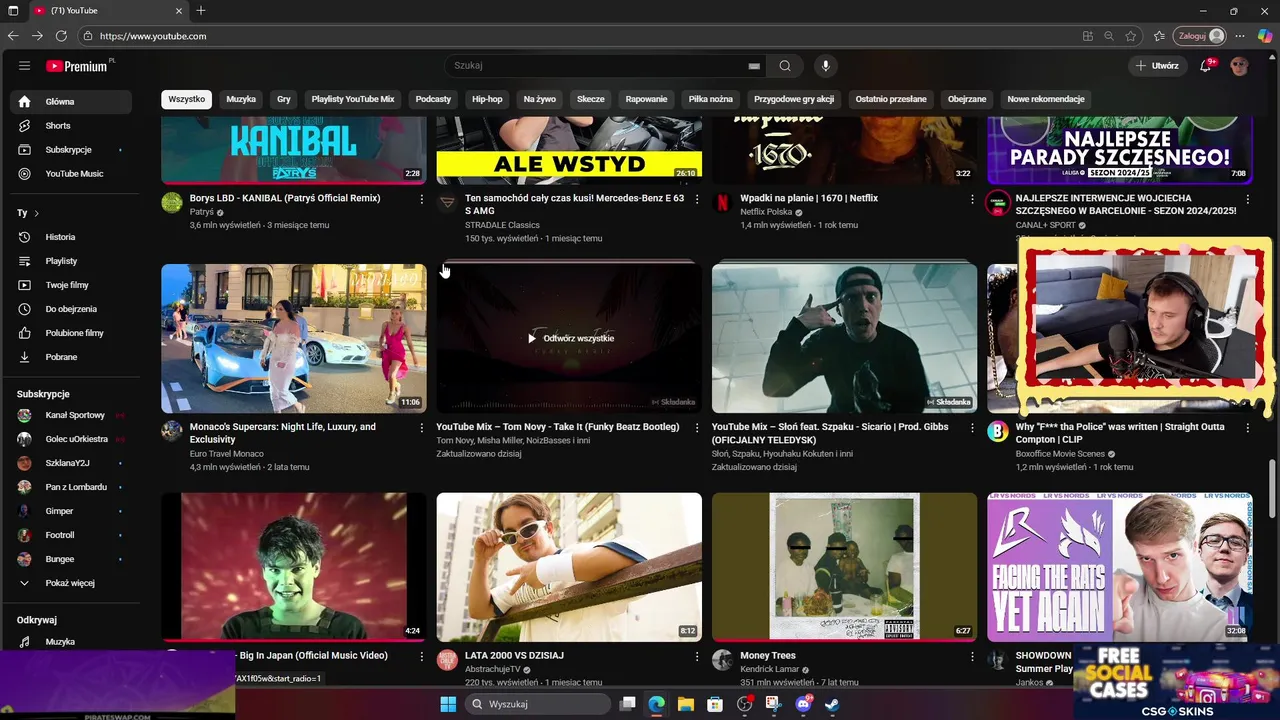Open Steam from taskbar

[x=832, y=704]
